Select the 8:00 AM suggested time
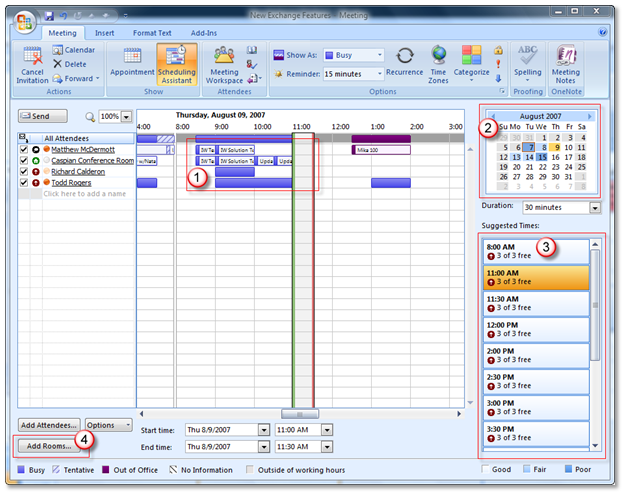The height and width of the screenshot is (496, 626). 536,251
